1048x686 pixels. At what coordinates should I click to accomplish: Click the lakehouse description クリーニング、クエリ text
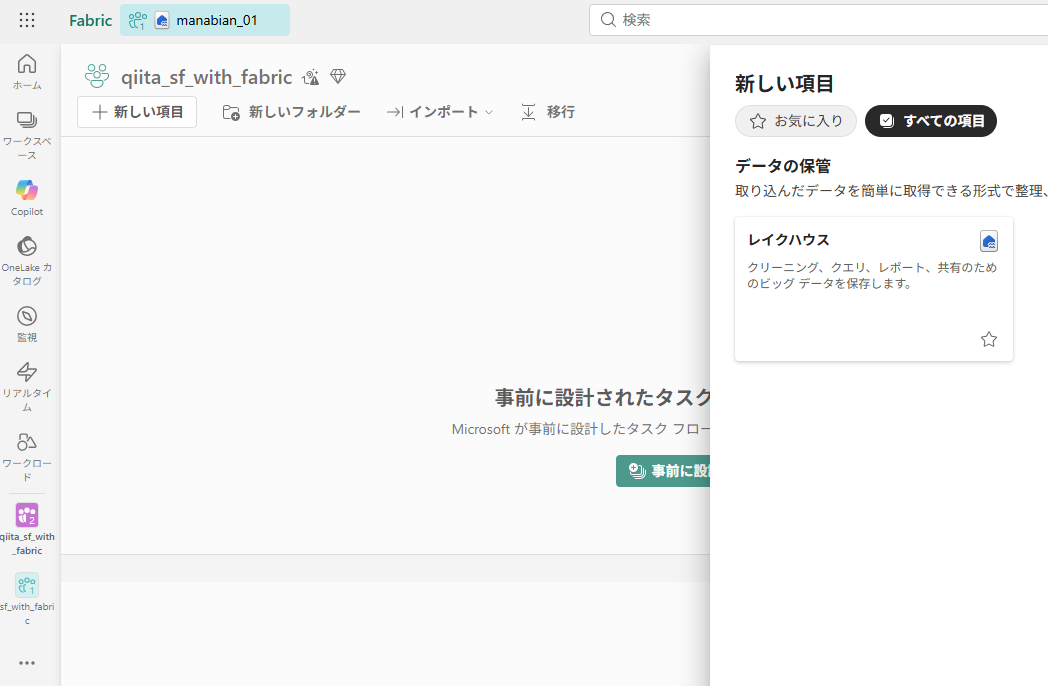point(872,275)
